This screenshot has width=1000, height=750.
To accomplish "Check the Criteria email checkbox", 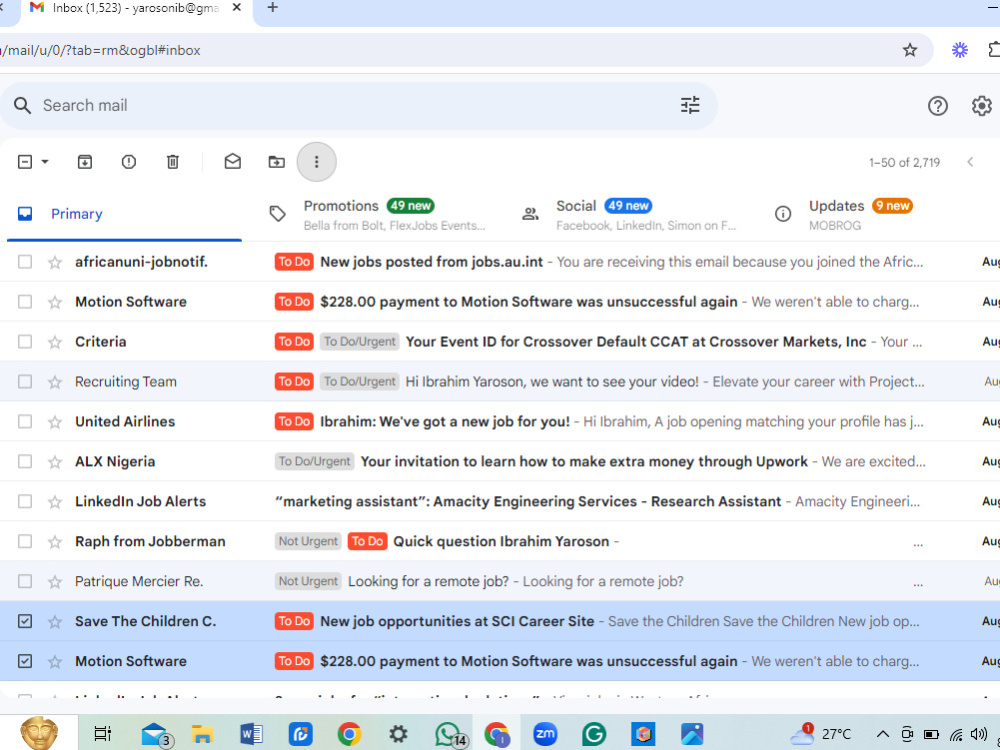I will pyautogui.click(x=25, y=342).
